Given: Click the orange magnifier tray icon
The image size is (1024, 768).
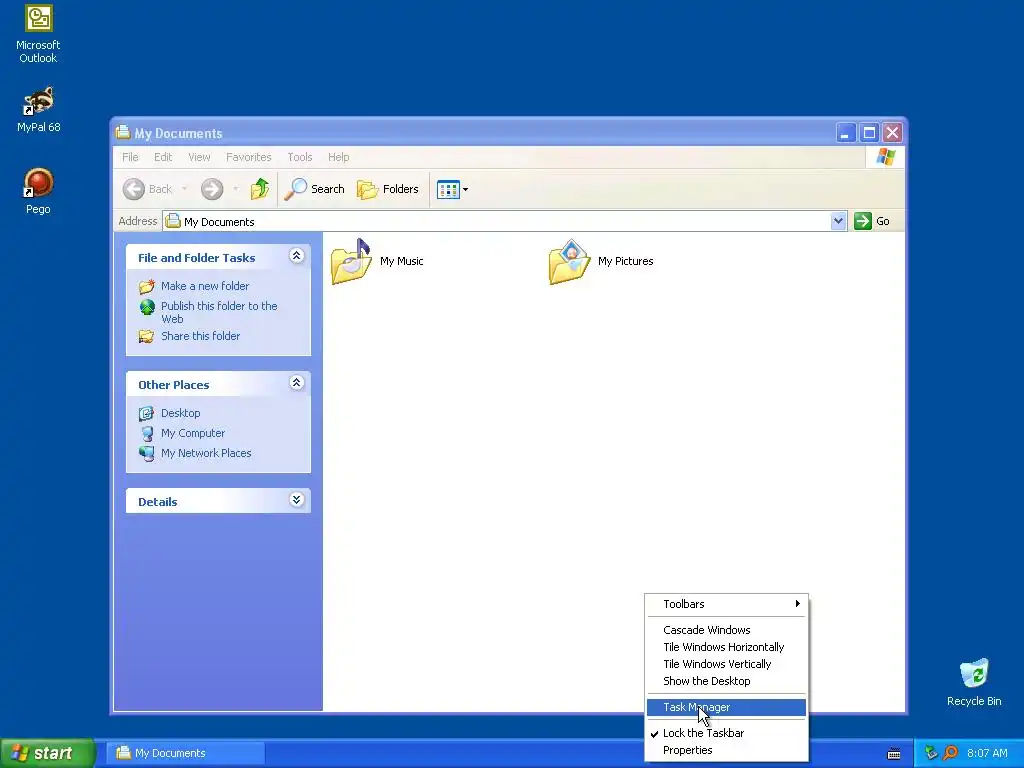Looking at the screenshot, I should click(950, 753).
